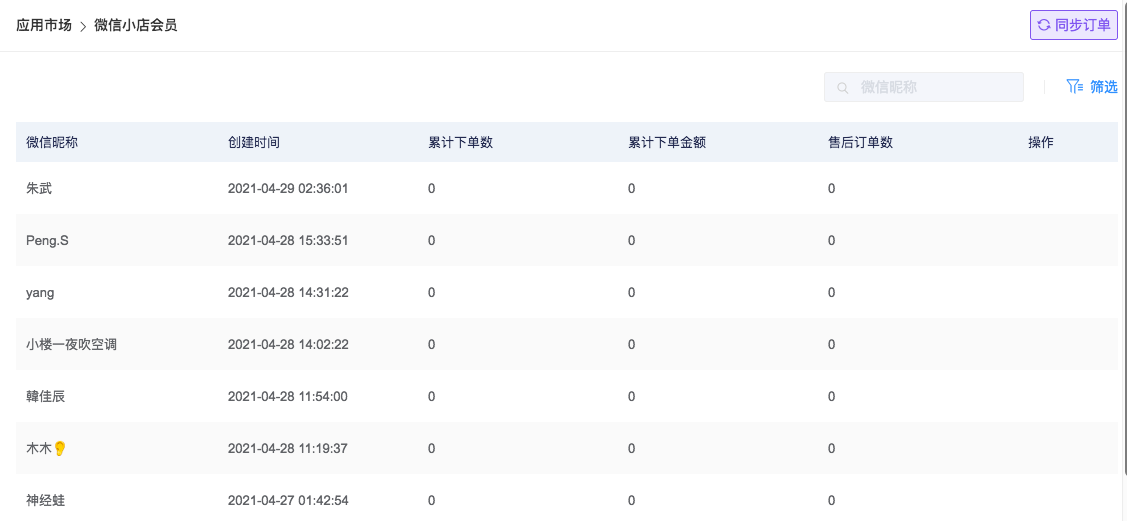Click the sync icon in 同步订单 button
Screen dimensions: 1127x521
pos(1044,25)
